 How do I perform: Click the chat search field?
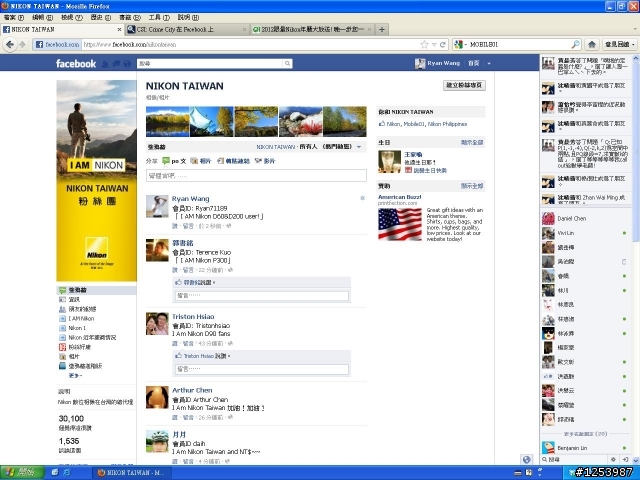(578, 459)
